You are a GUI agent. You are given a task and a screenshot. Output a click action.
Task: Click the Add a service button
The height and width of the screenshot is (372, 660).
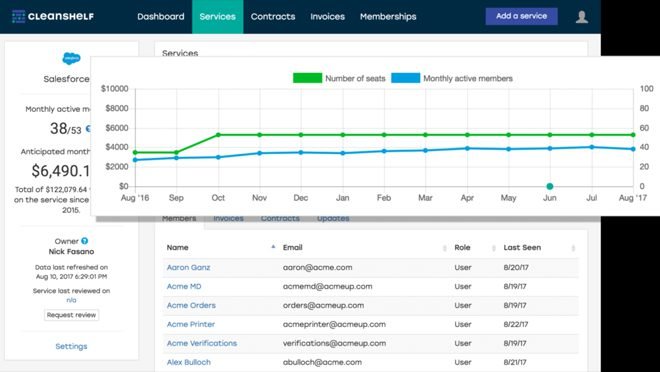click(522, 16)
